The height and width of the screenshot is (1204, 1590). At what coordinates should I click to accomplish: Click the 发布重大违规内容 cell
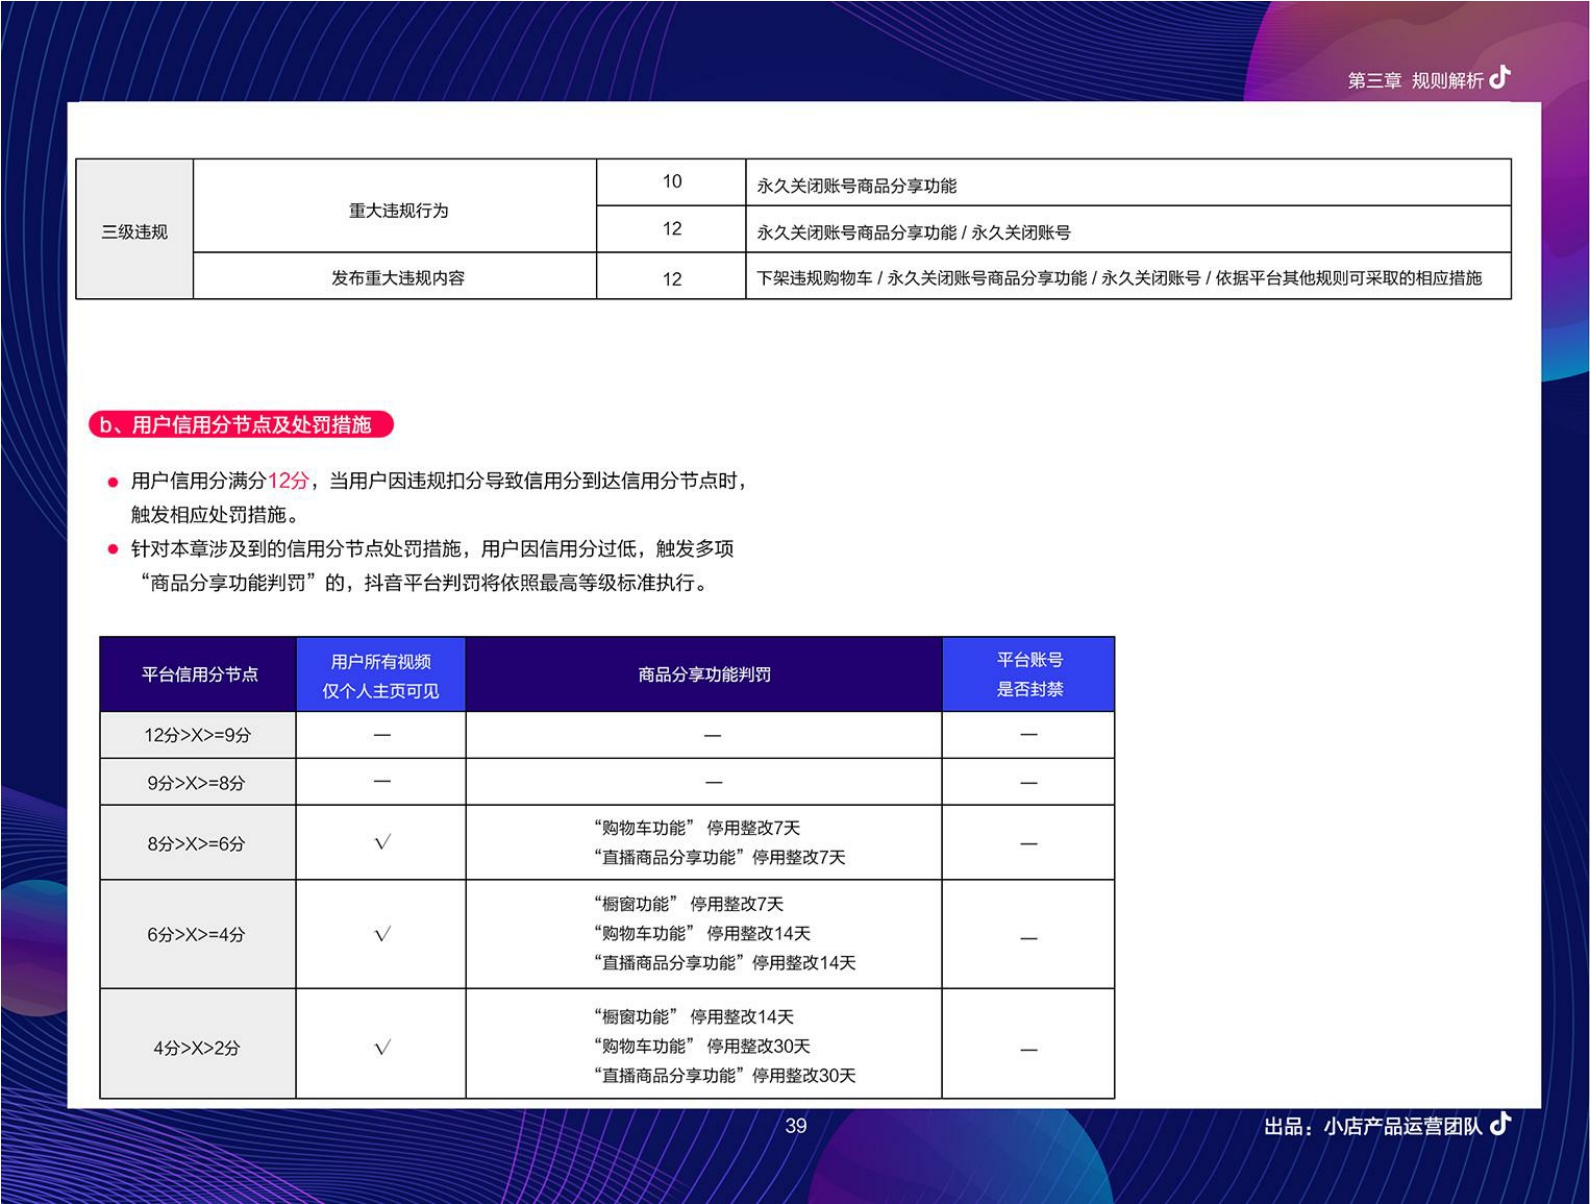[x=398, y=278]
